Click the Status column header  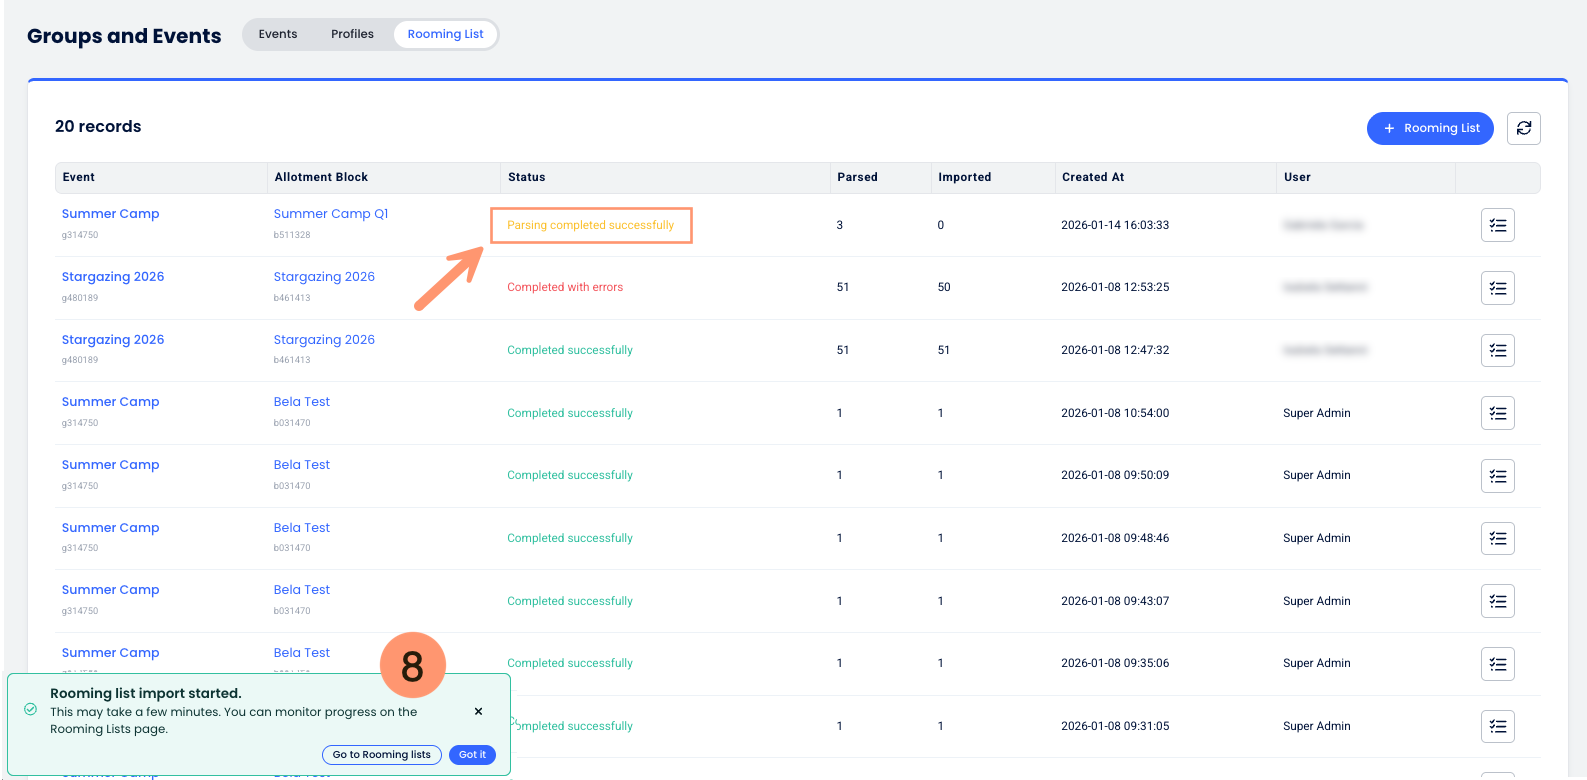coord(526,177)
